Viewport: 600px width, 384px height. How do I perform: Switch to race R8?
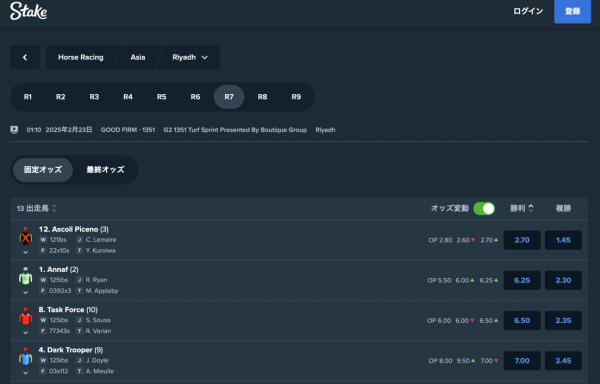262,97
